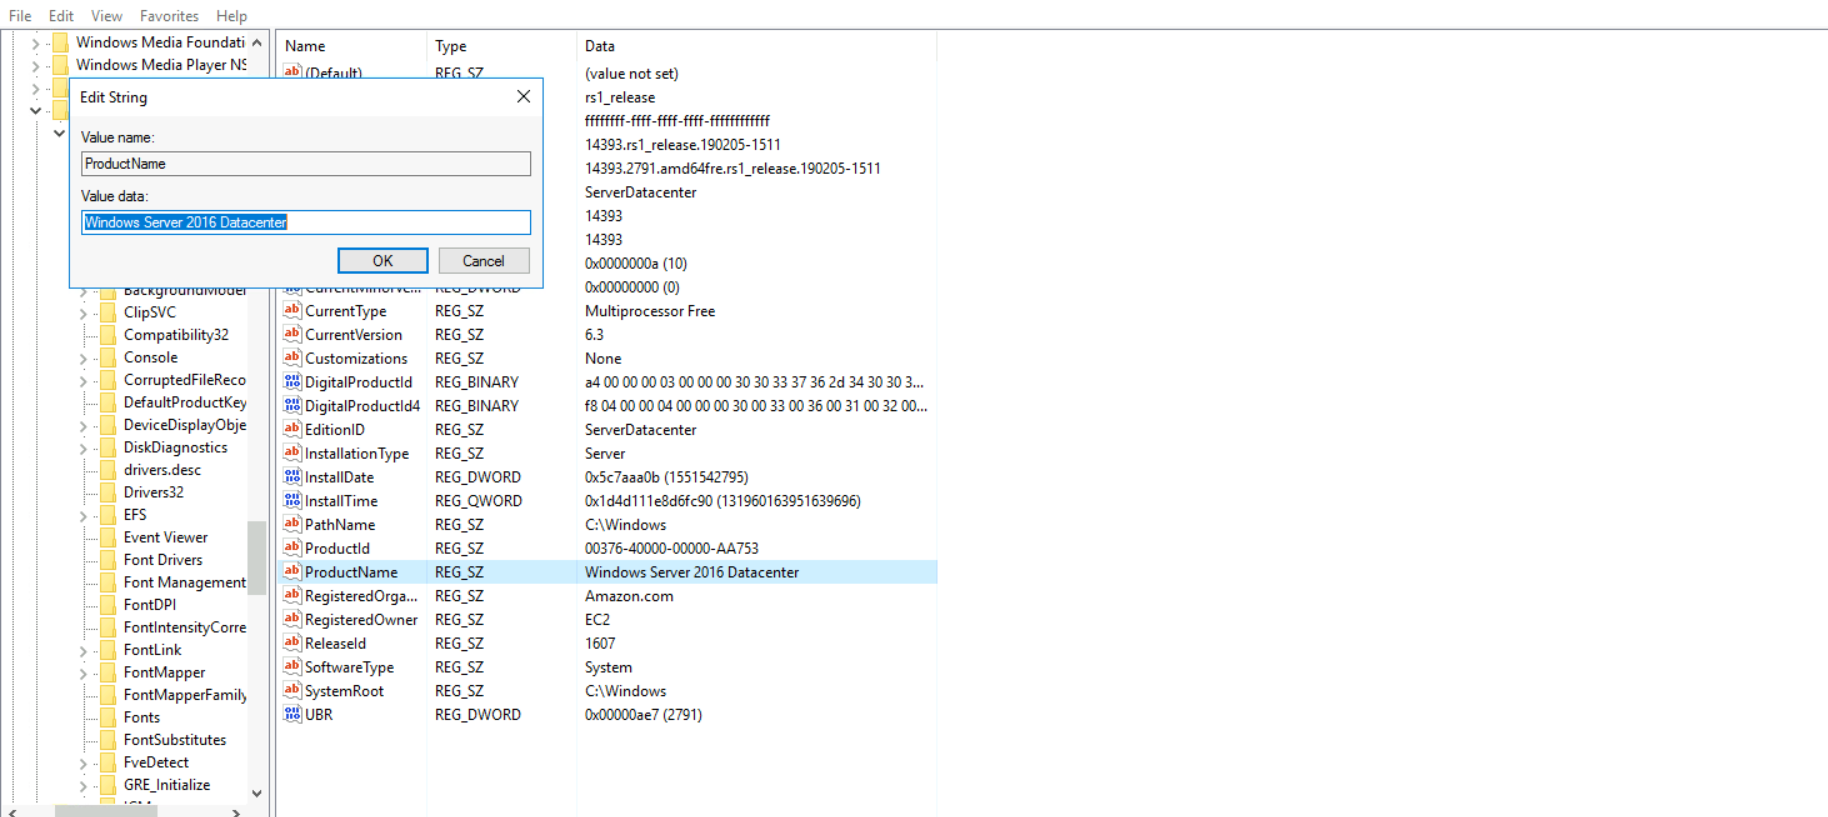This screenshot has height=817, width=1828.
Task: Open the View menu
Action: [106, 16]
